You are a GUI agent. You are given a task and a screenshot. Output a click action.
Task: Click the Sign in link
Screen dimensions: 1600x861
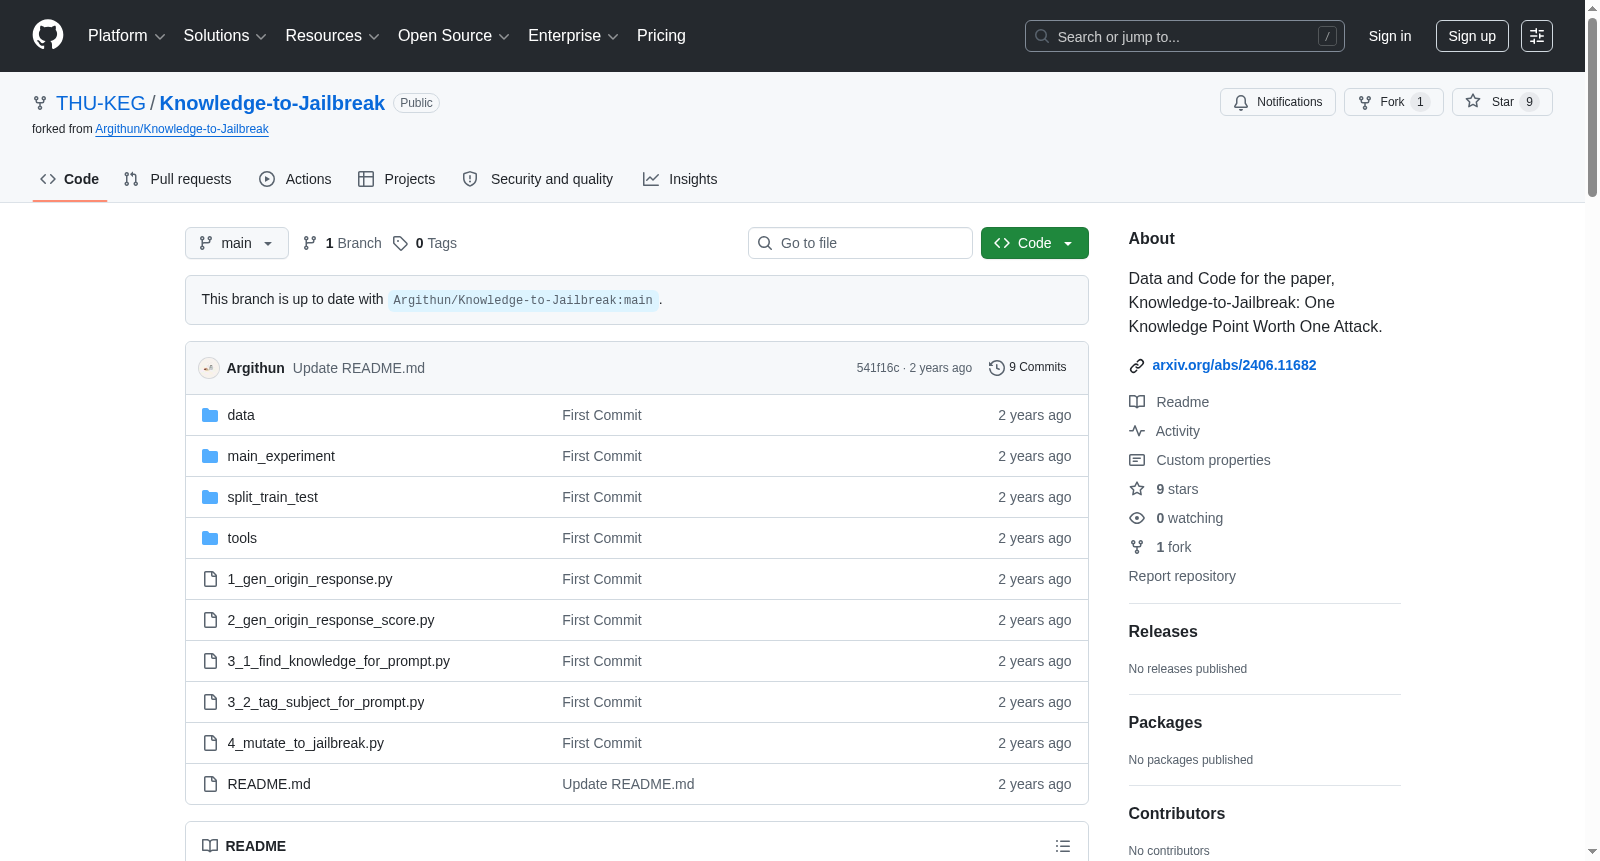click(x=1390, y=36)
